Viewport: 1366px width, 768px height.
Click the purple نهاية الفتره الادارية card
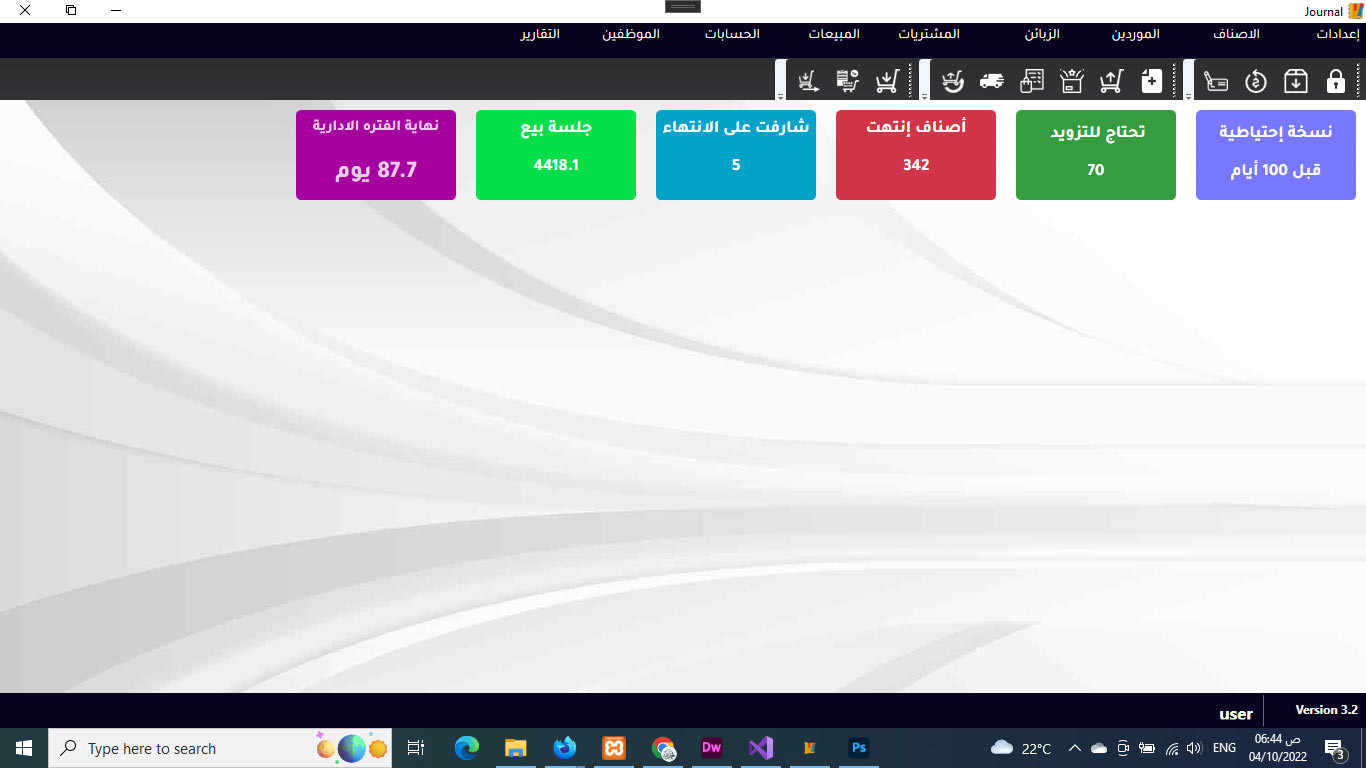(x=376, y=155)
